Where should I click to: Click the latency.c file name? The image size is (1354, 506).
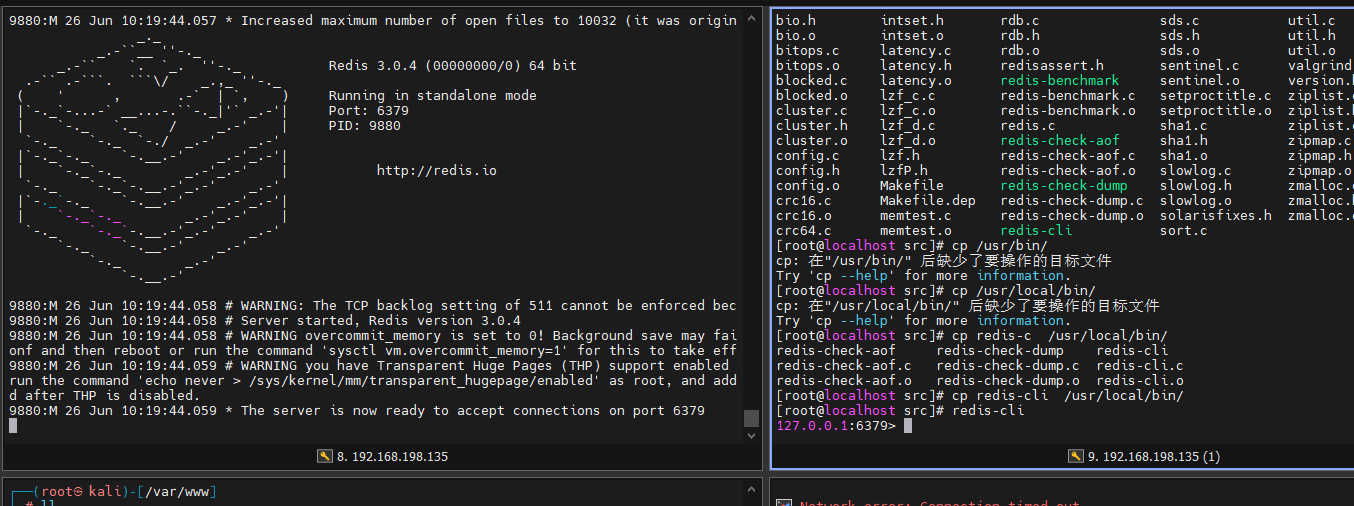tap(916, 51)
